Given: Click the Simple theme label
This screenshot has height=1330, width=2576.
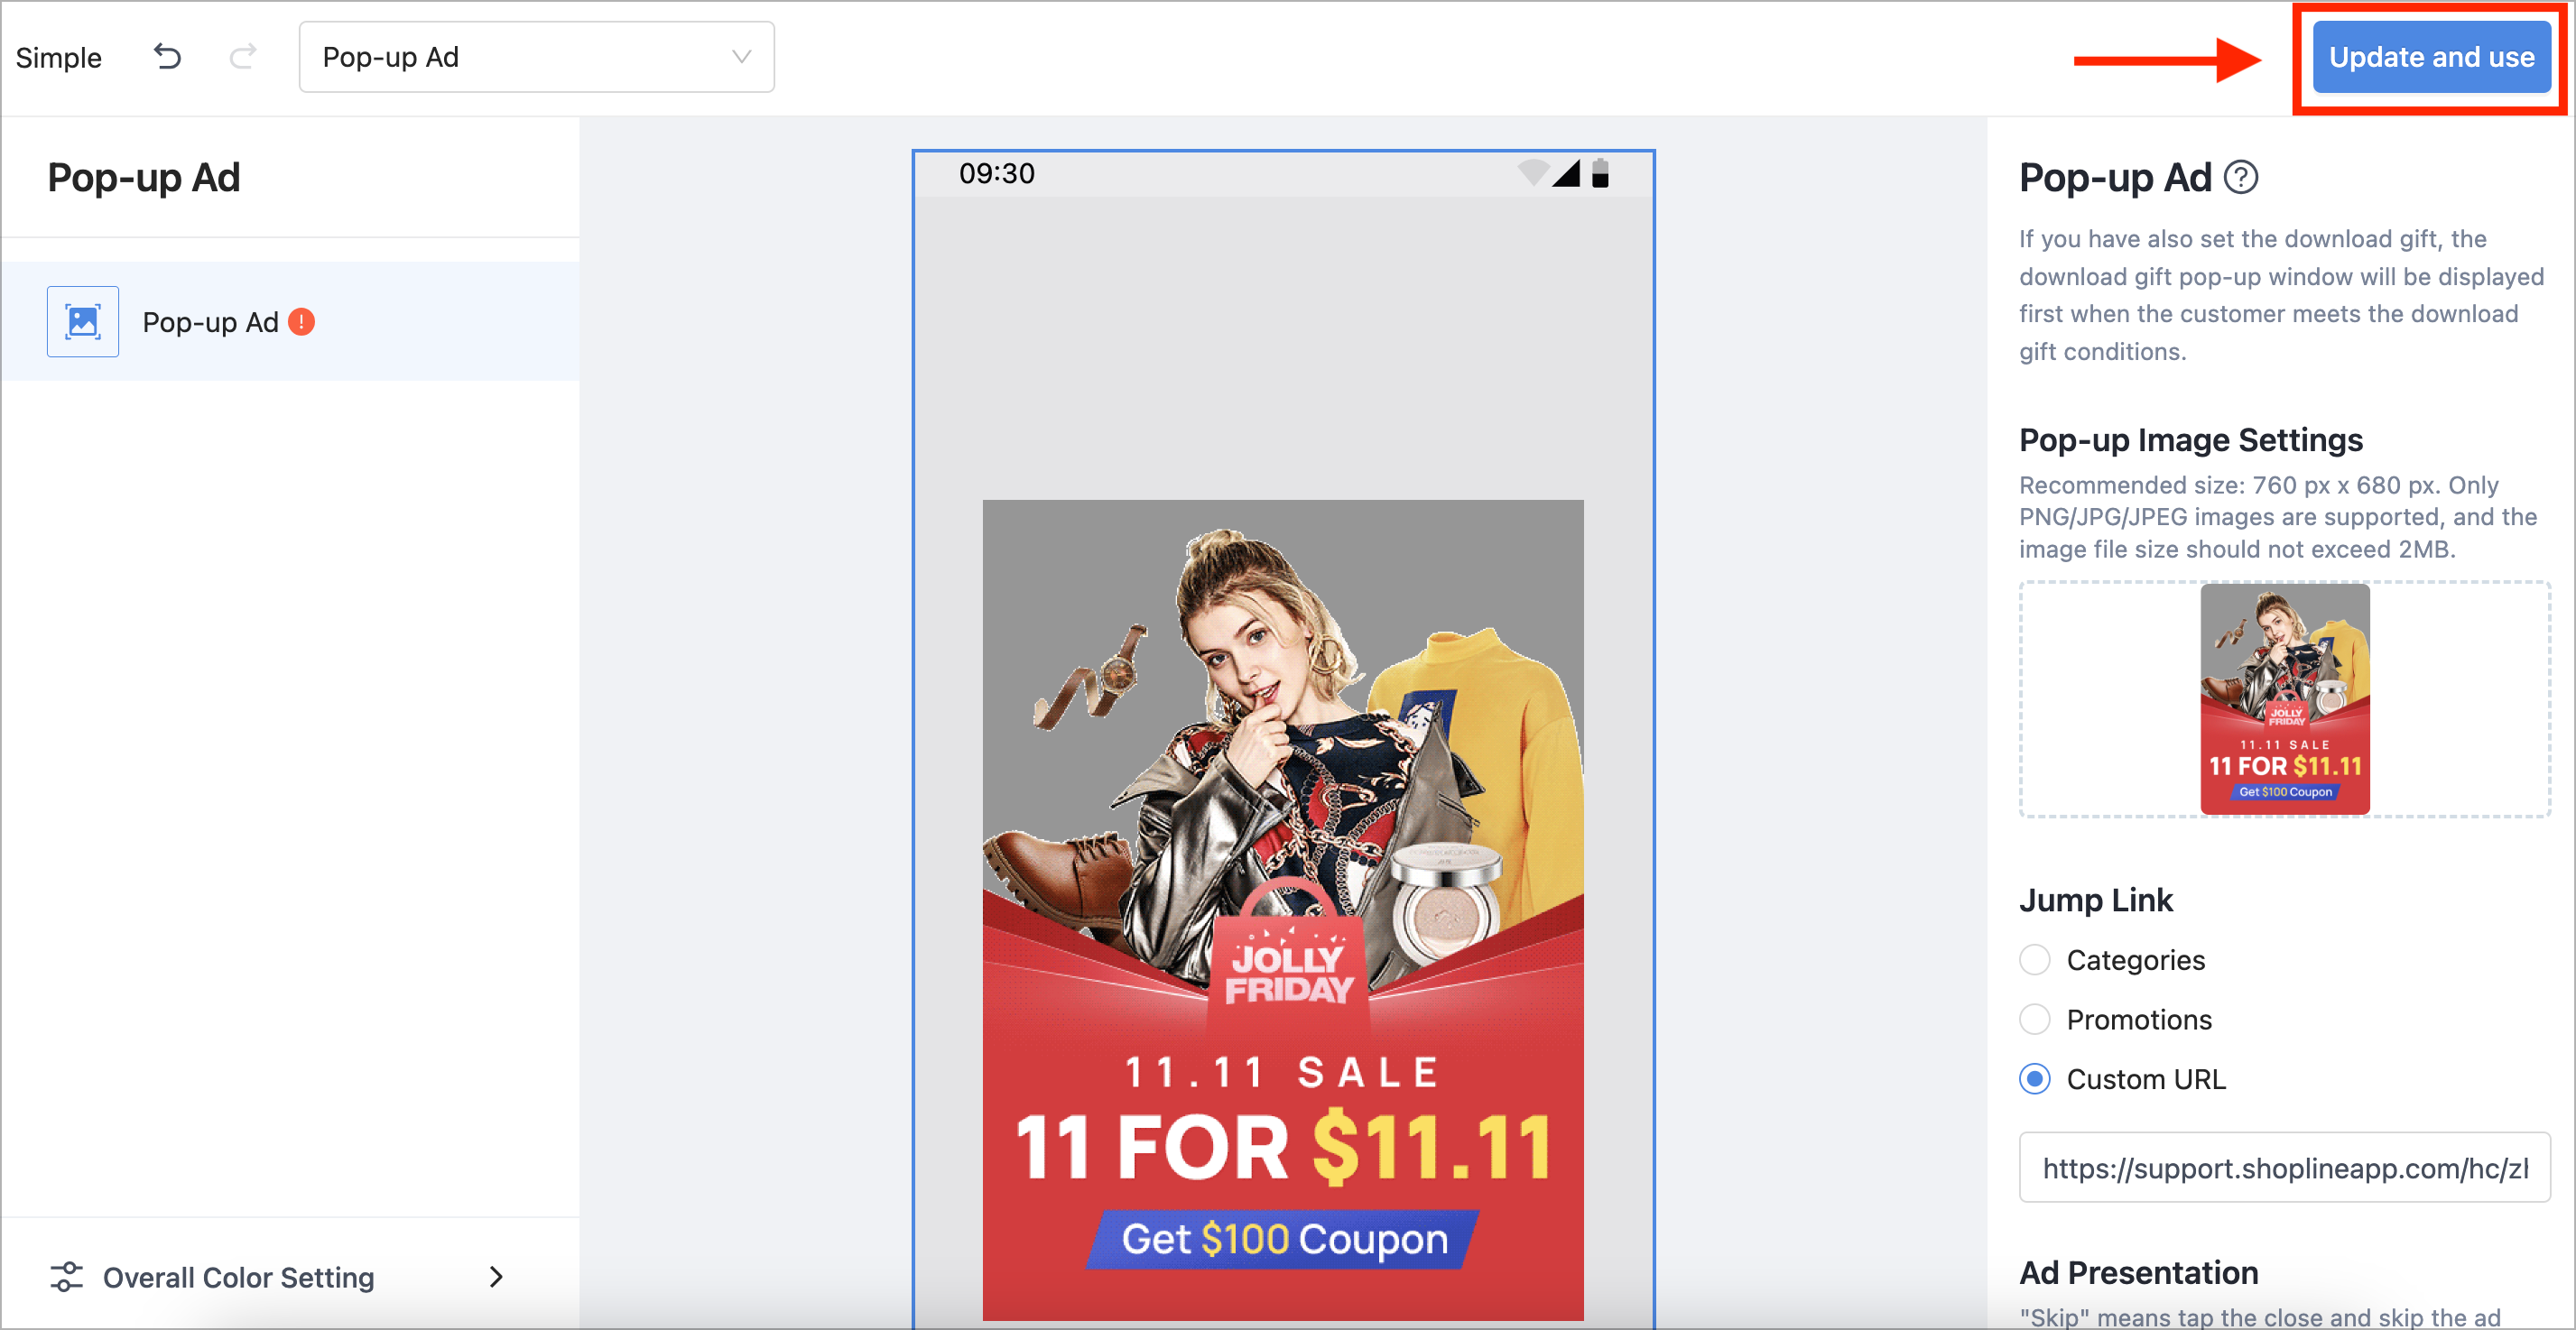Looking at the screenshot, I should coord(59,58).
